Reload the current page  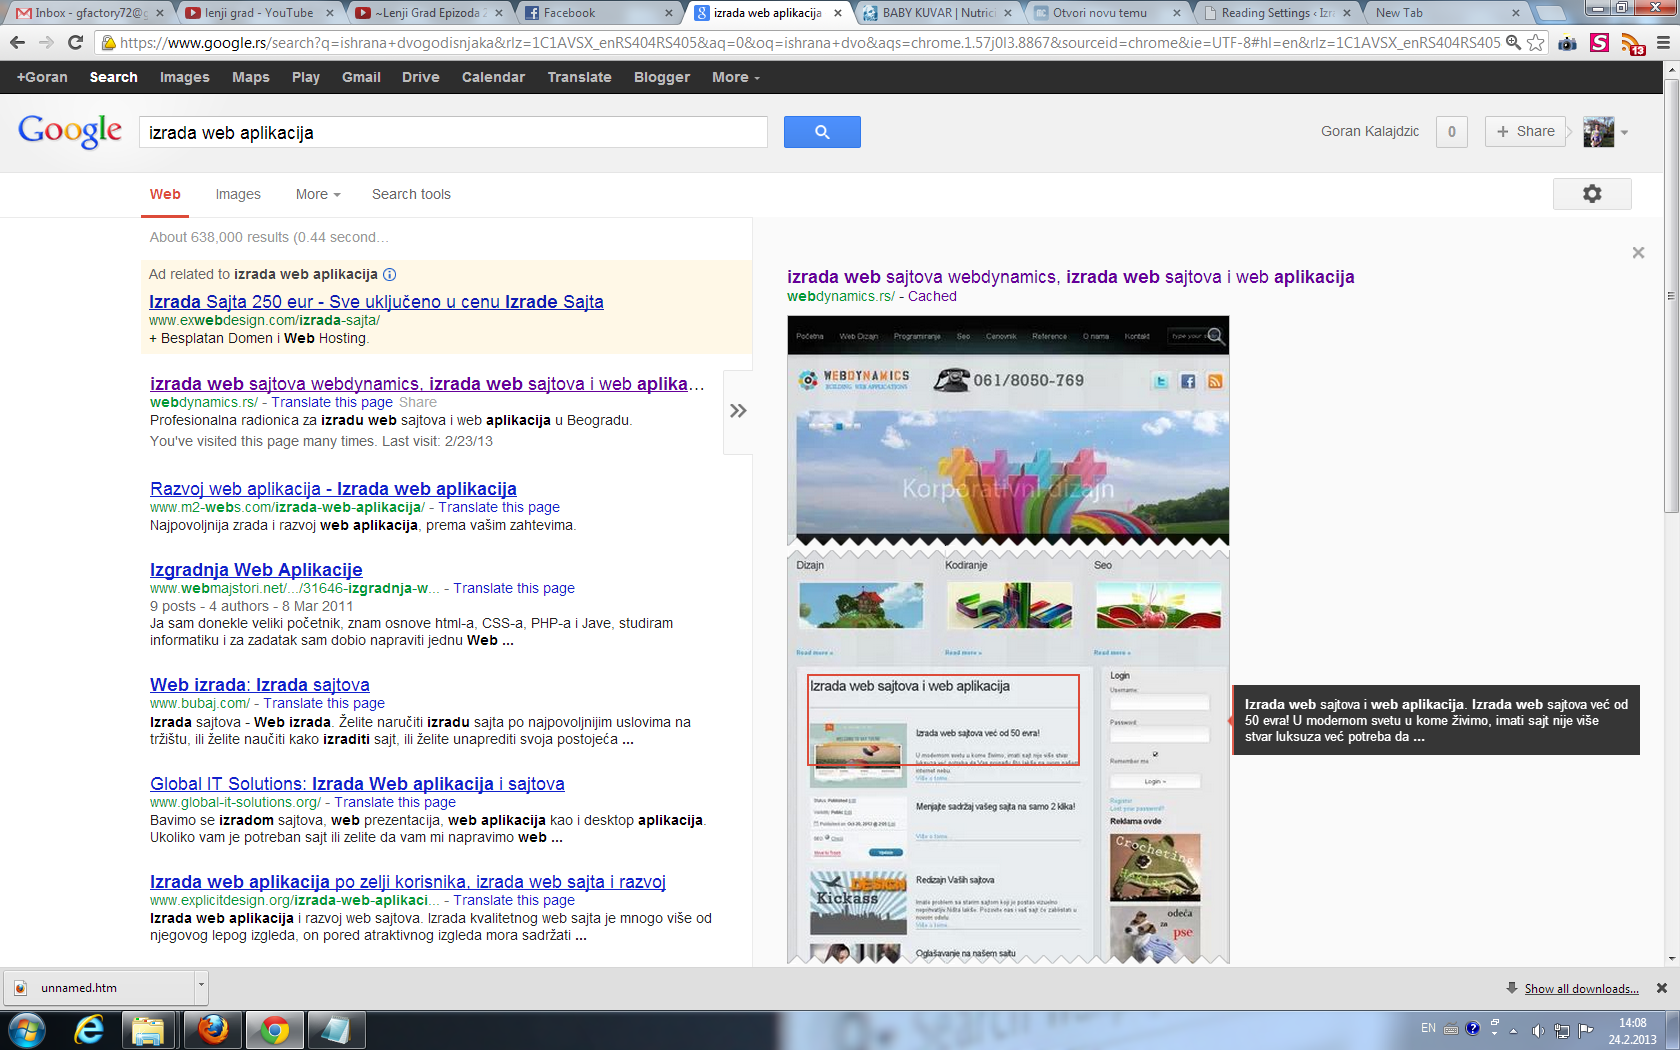pos(75,43)
